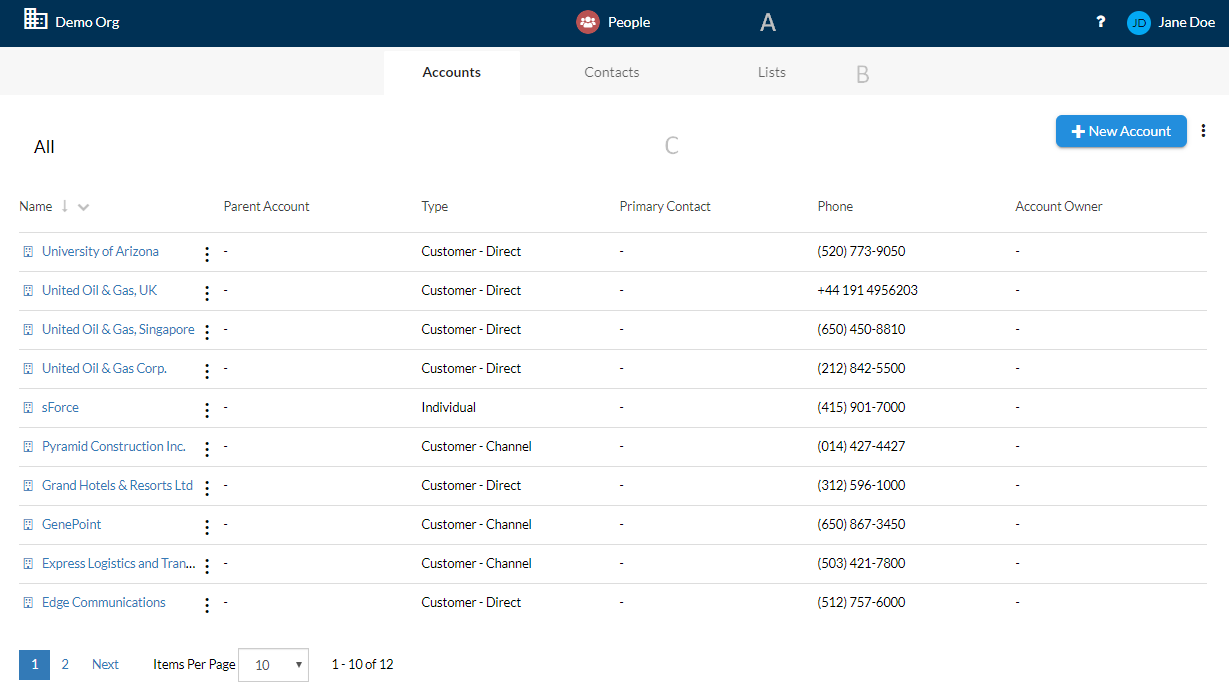This screenshot has width=1229, height=700.
Task: Open row menu for Grand Hotels & Resorts Ltd
Action: point(207,488)
